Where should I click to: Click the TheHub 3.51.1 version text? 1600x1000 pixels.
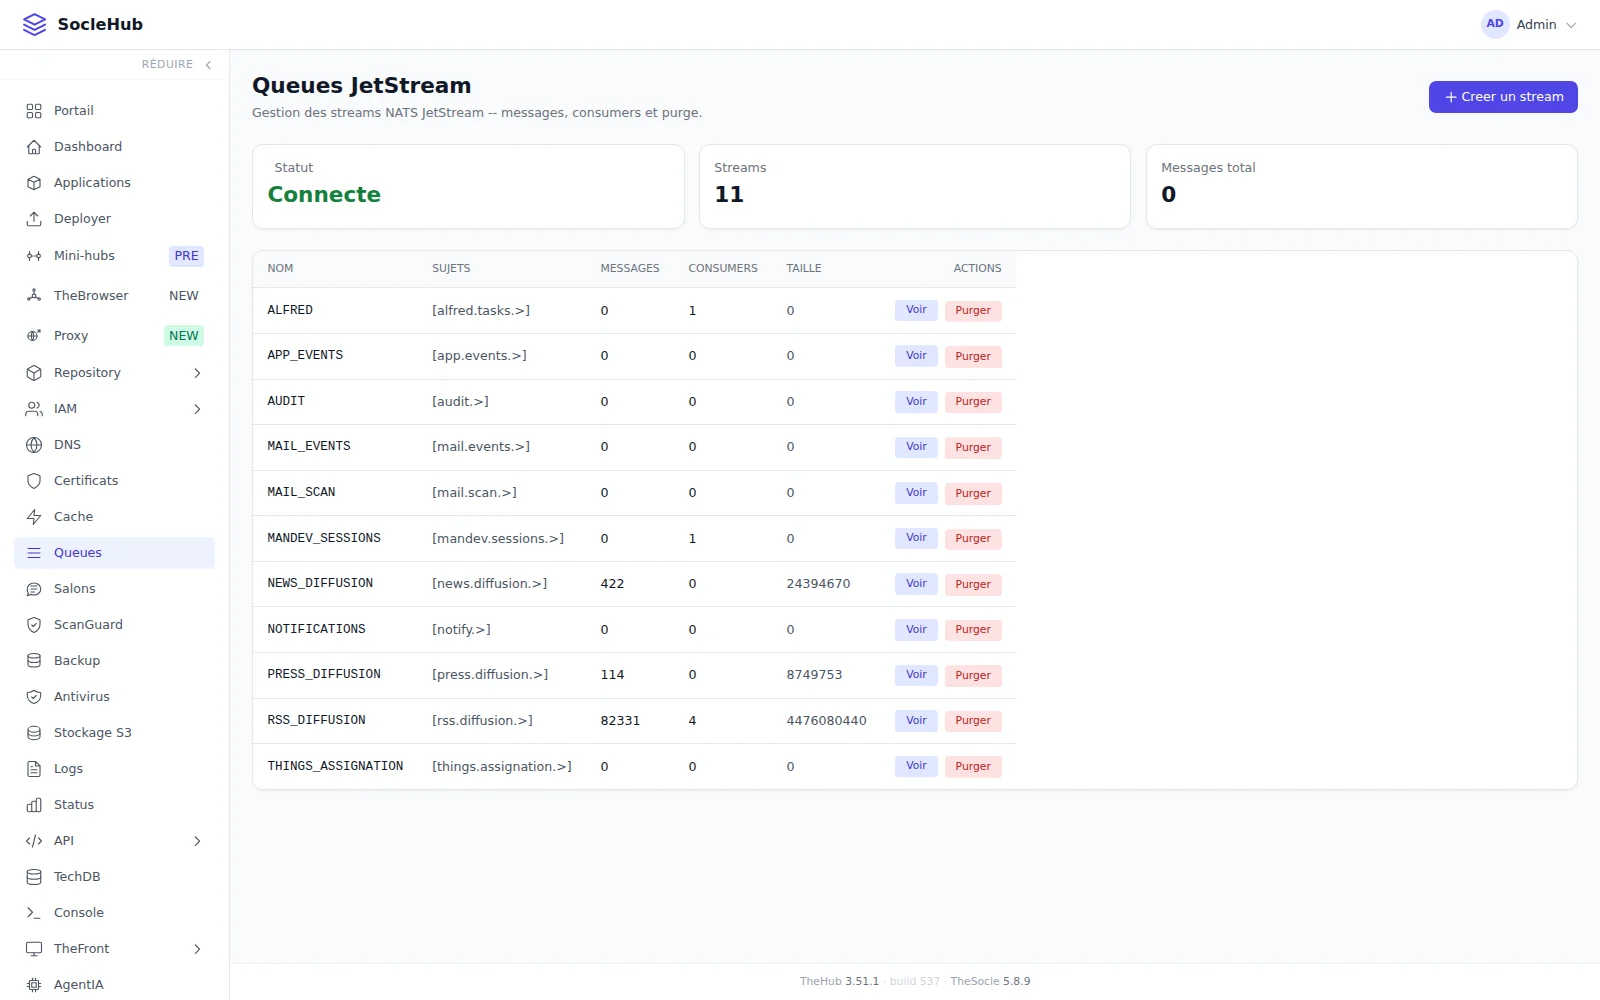click(x=839, y=982)
